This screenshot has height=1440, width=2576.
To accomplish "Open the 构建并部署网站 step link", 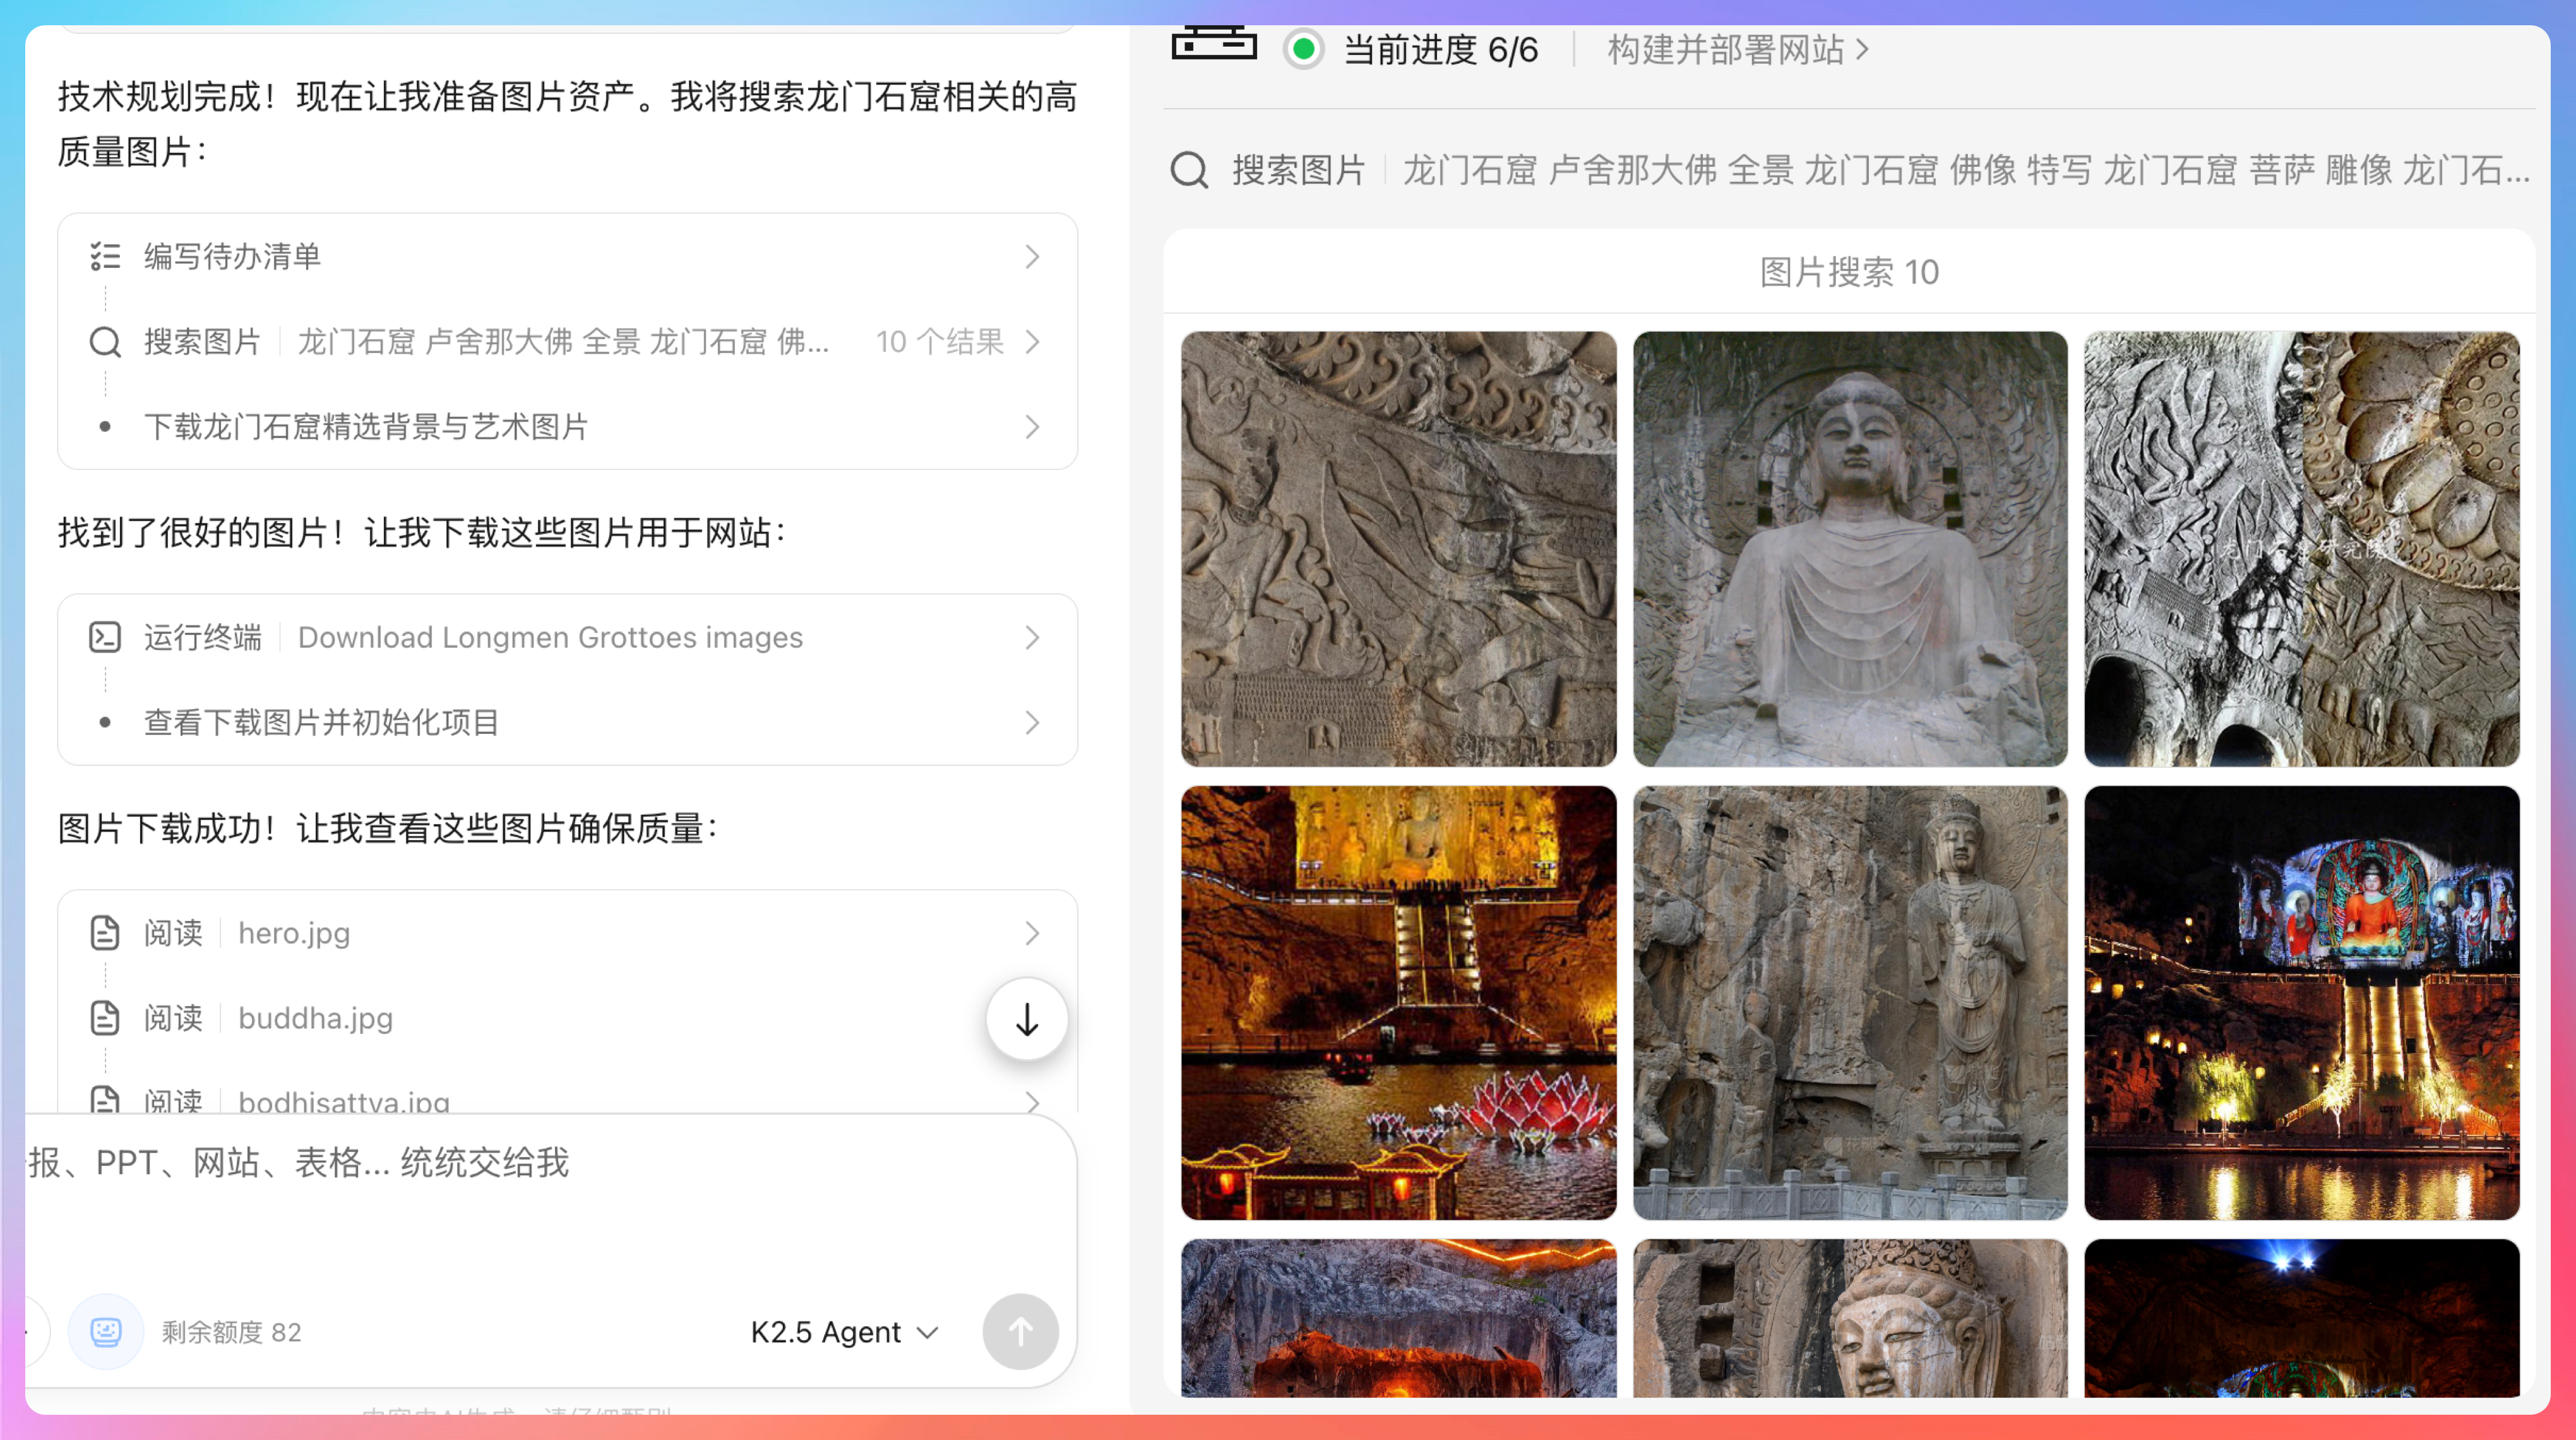I will [1736, 49].
